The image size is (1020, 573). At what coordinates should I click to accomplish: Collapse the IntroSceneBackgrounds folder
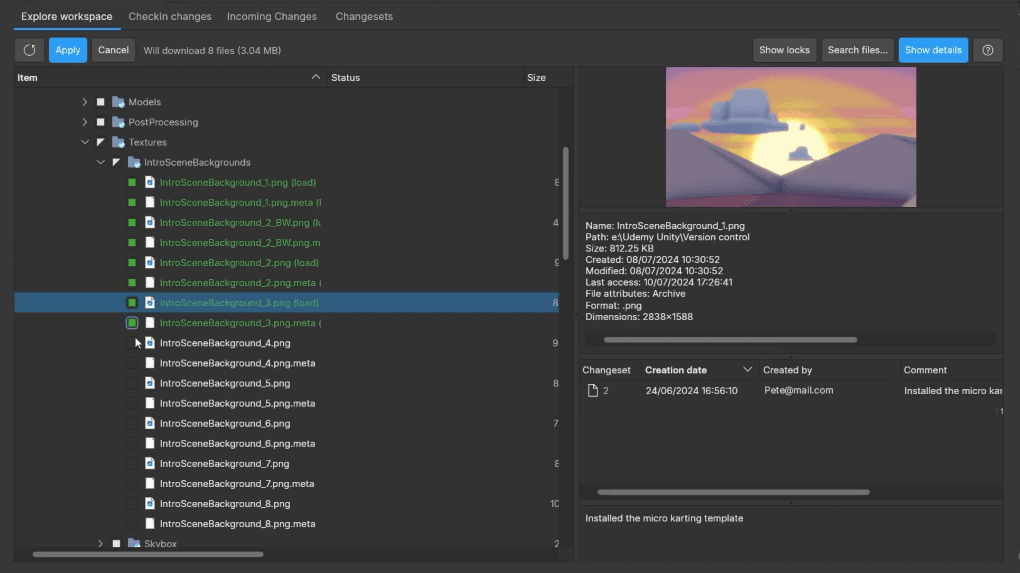coord(100,163)
